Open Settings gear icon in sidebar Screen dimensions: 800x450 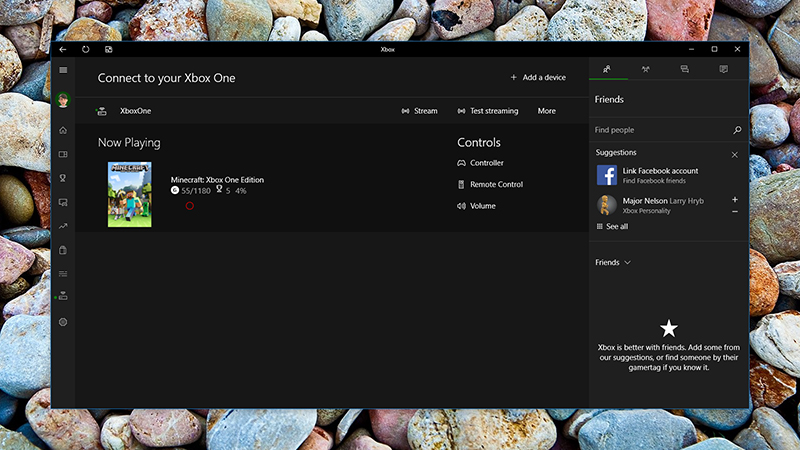coord(63,322)
